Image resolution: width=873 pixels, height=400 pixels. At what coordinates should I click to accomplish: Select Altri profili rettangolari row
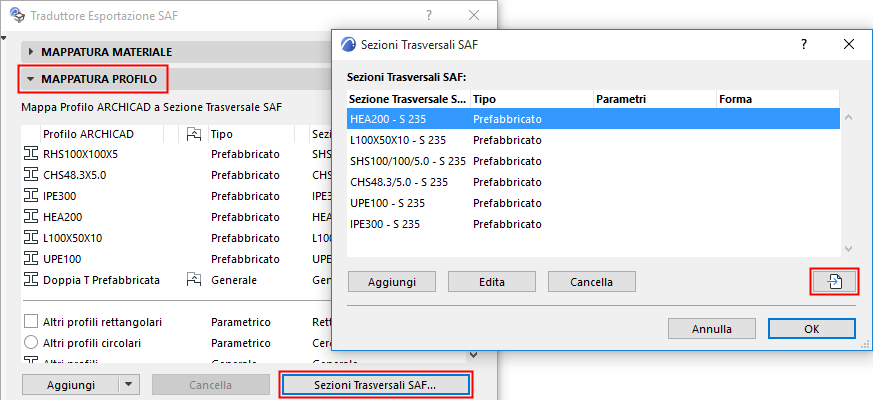pos(177,322)
